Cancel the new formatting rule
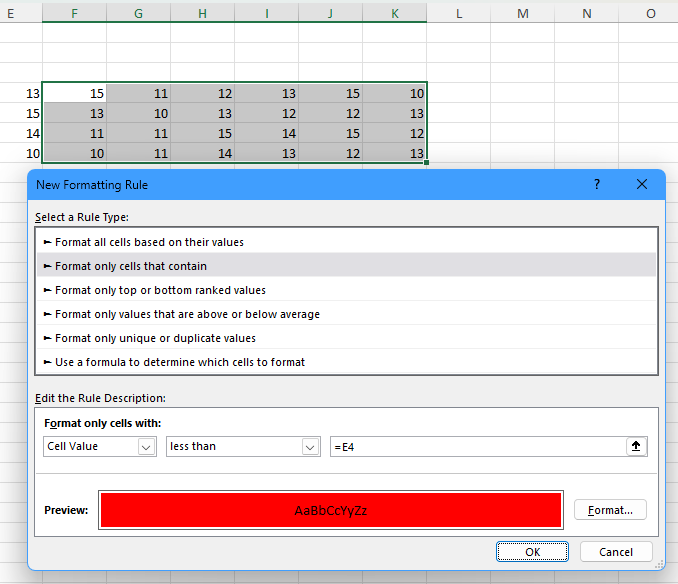678x584 pixels. 616,552
